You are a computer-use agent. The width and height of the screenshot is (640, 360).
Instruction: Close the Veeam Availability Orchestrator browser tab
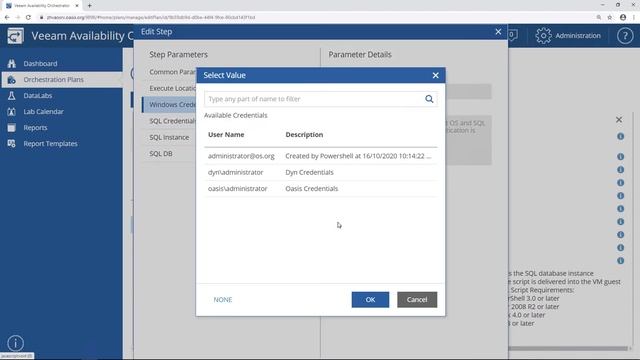77,6
